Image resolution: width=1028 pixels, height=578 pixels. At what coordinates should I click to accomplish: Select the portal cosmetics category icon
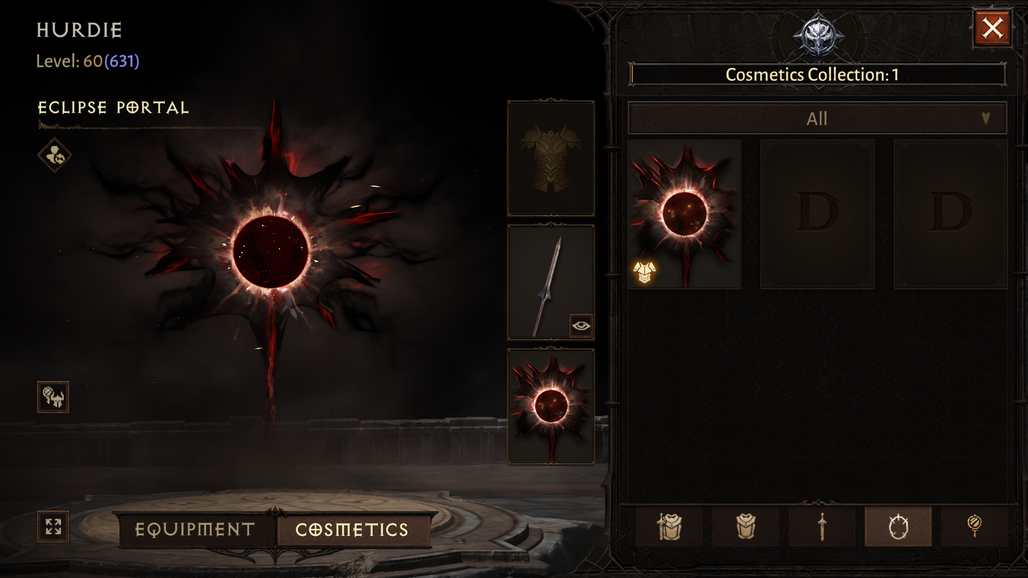pos(898,526)
